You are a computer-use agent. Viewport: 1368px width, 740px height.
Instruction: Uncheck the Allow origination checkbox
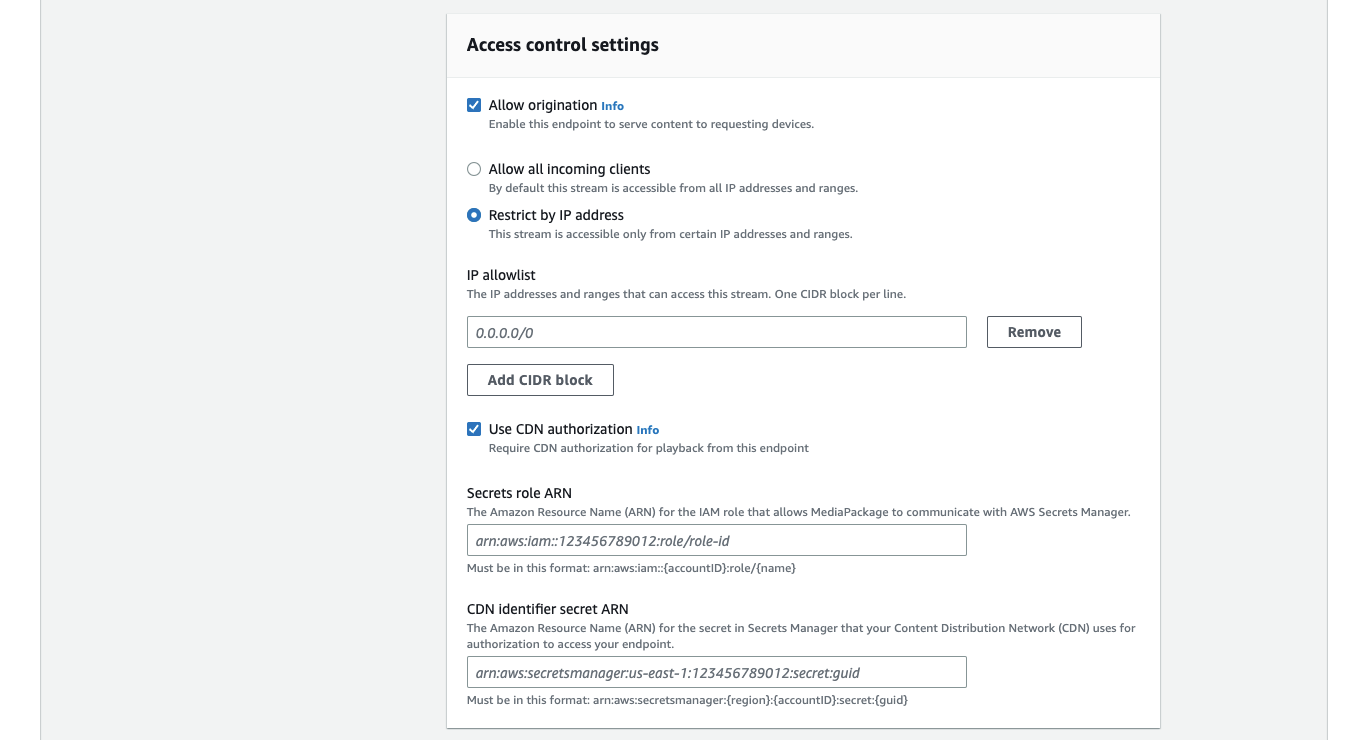[x=474, y=105]
